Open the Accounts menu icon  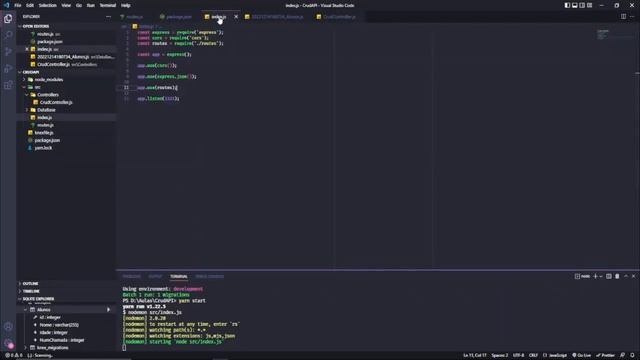point(8,327)
